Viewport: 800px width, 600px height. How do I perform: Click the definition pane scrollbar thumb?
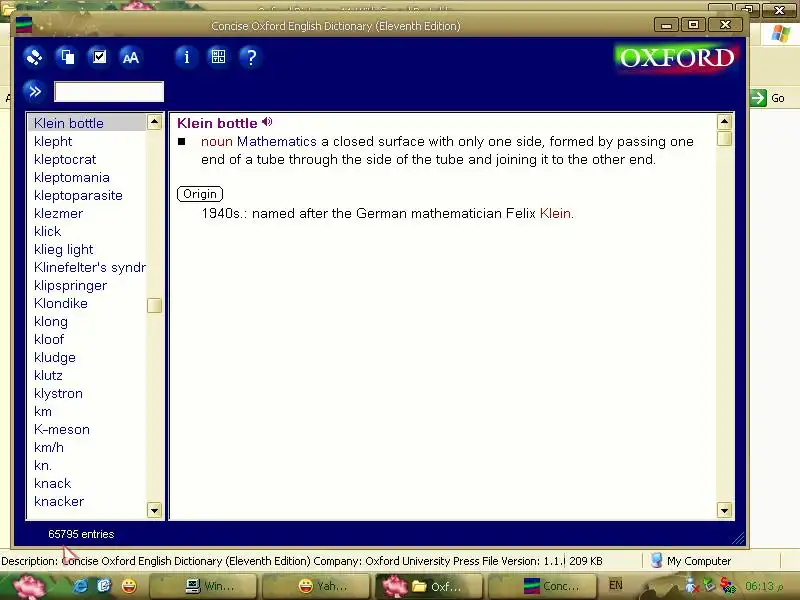click(x=724, y=139)
